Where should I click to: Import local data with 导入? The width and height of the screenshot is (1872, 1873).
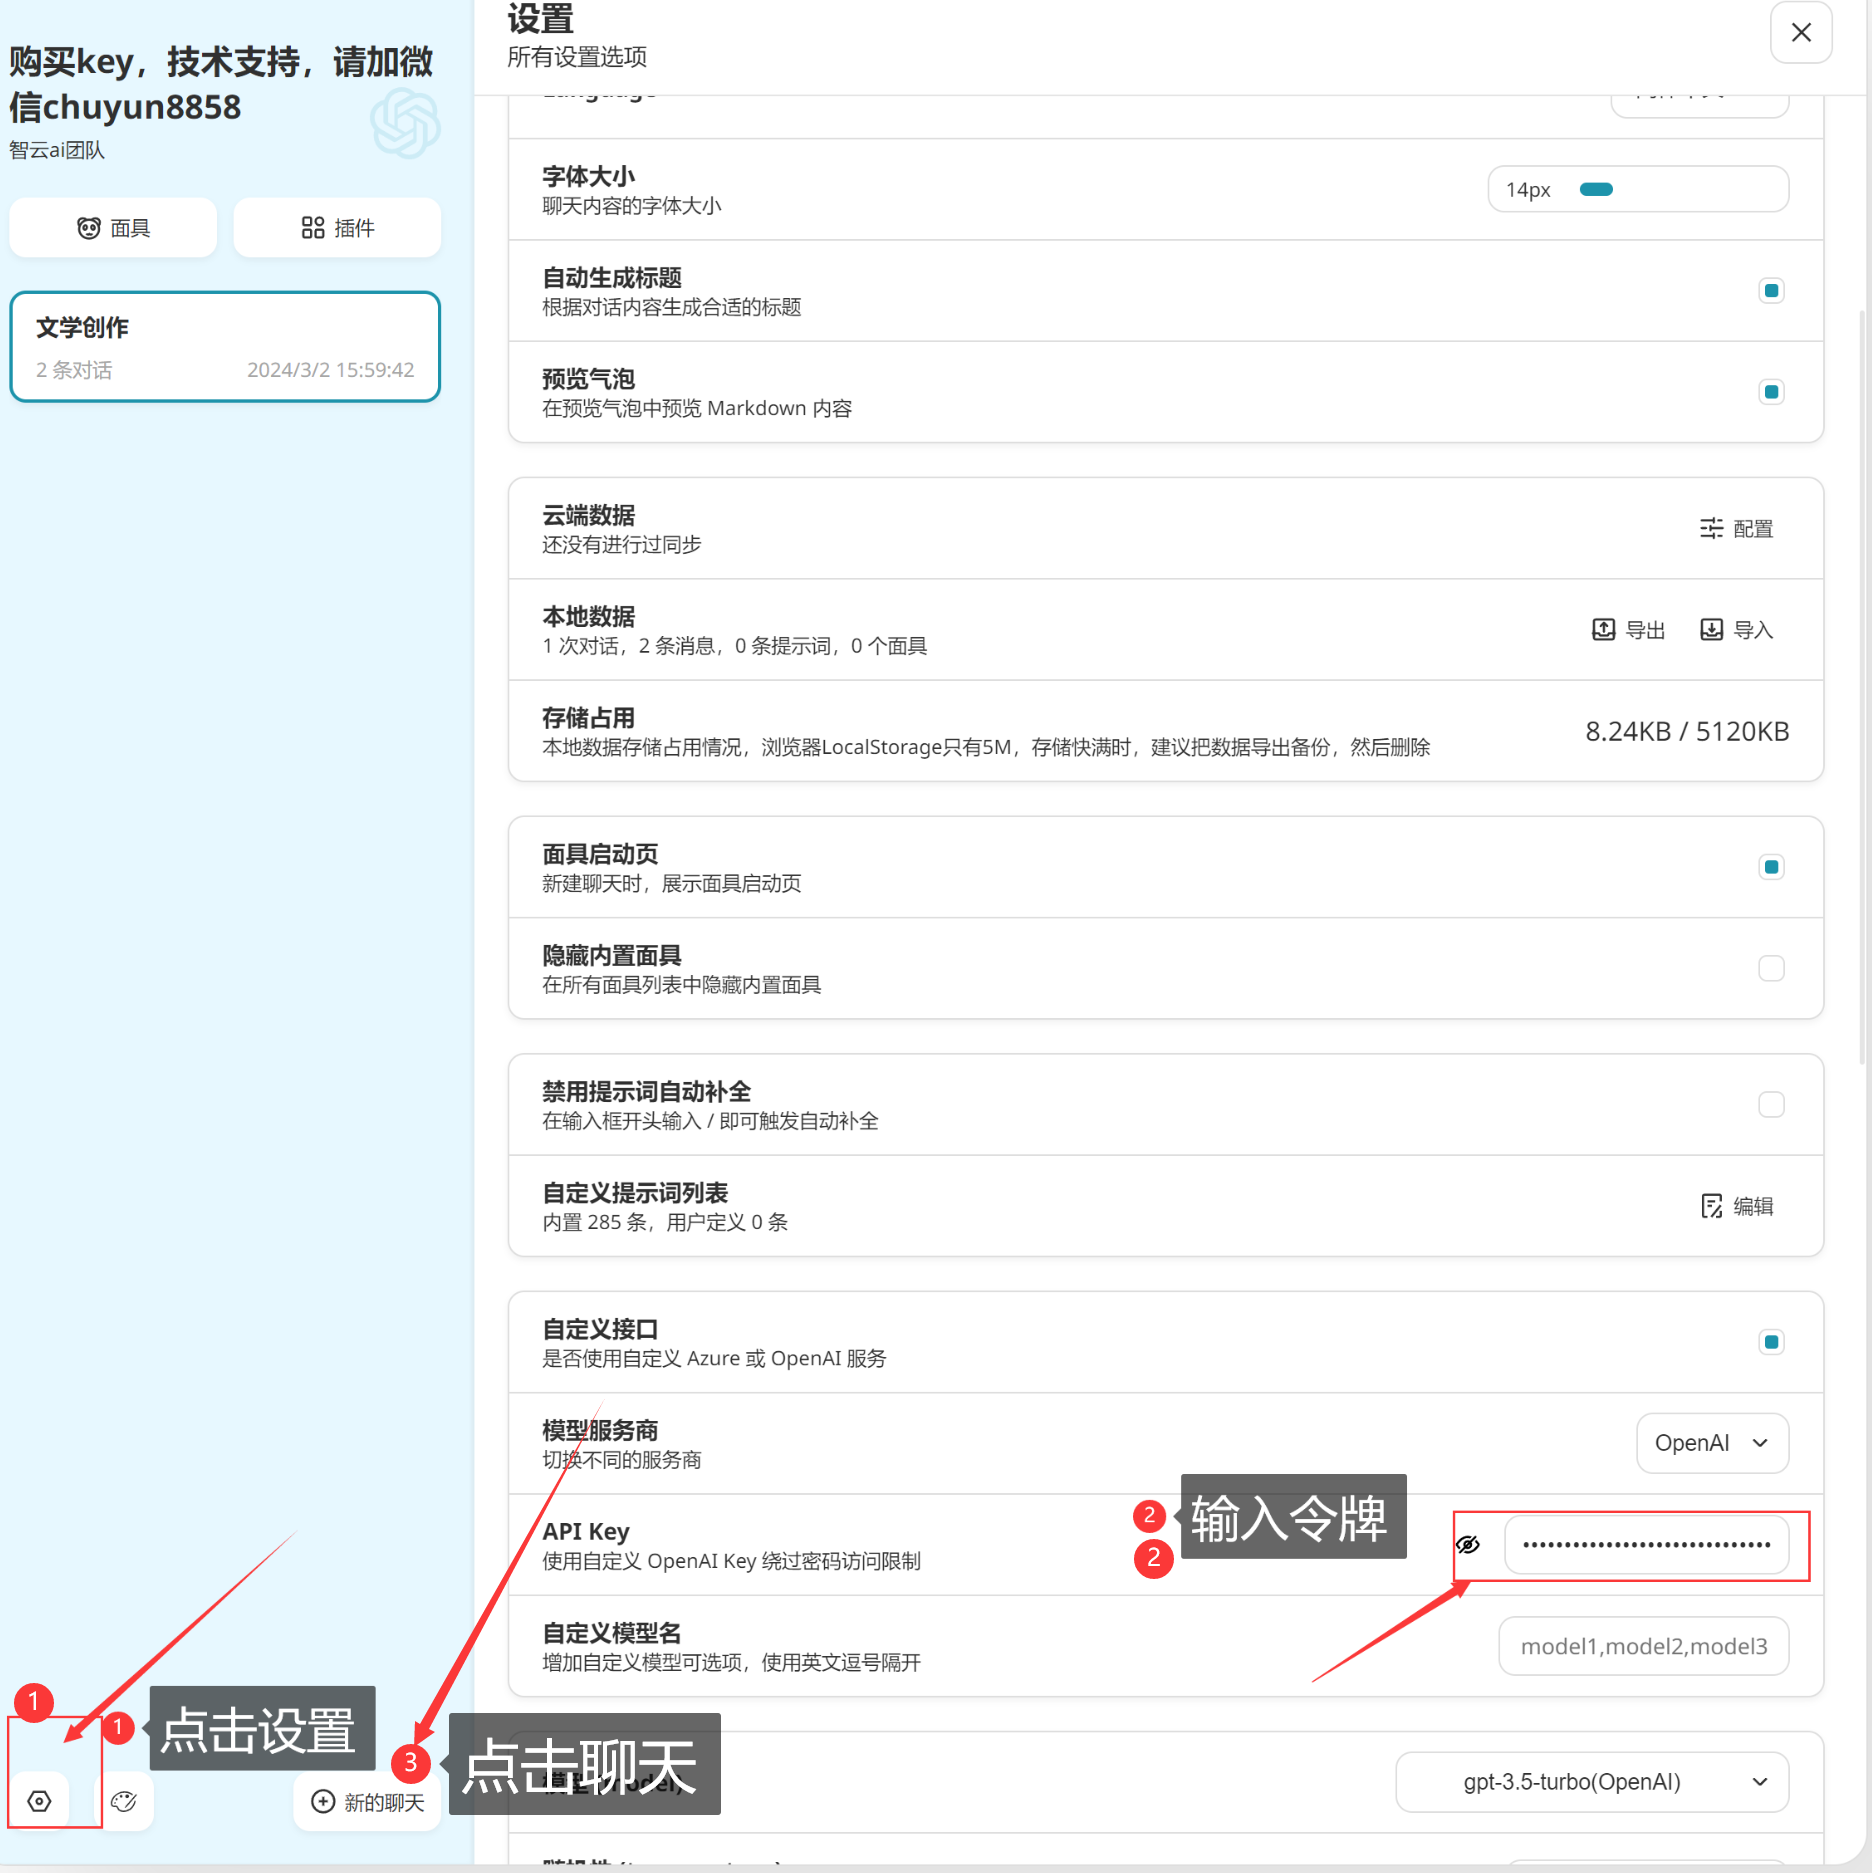(1737, 630)
